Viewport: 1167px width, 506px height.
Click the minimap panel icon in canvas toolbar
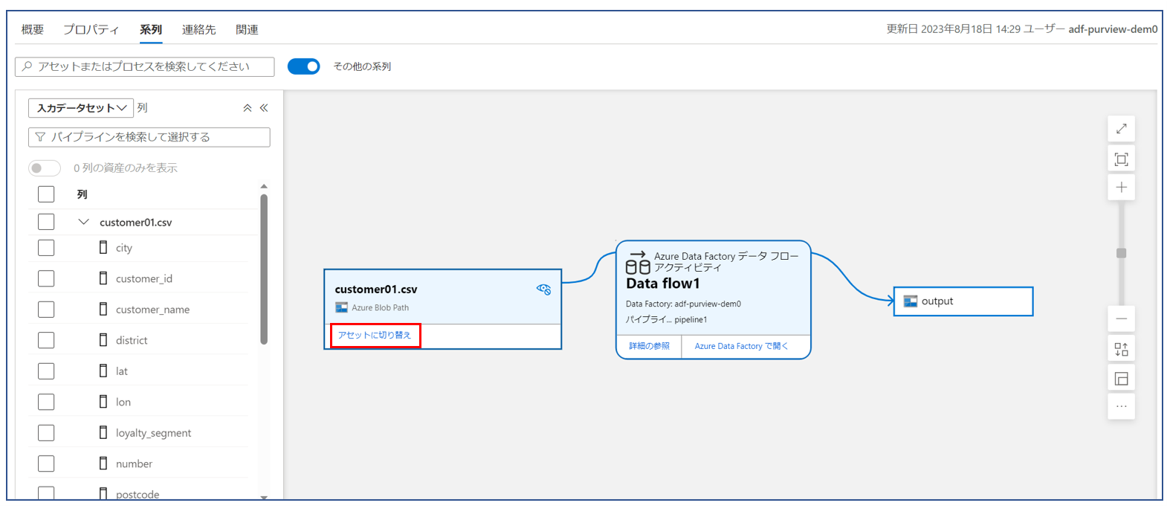pyautogui.click(x=1121, y=379)
